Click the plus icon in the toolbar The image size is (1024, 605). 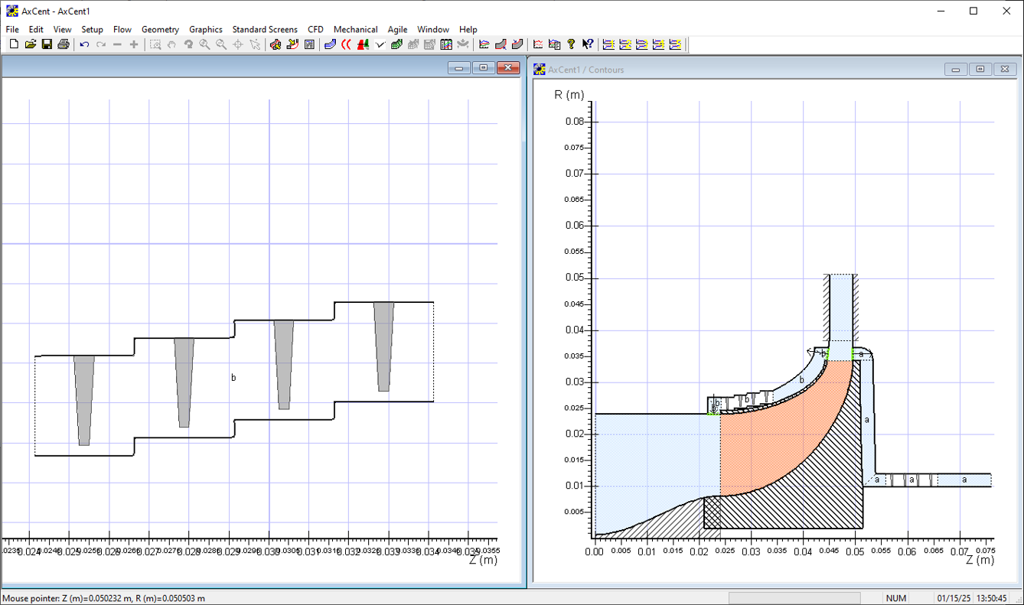pyautogui.click(x=134, y=44)
